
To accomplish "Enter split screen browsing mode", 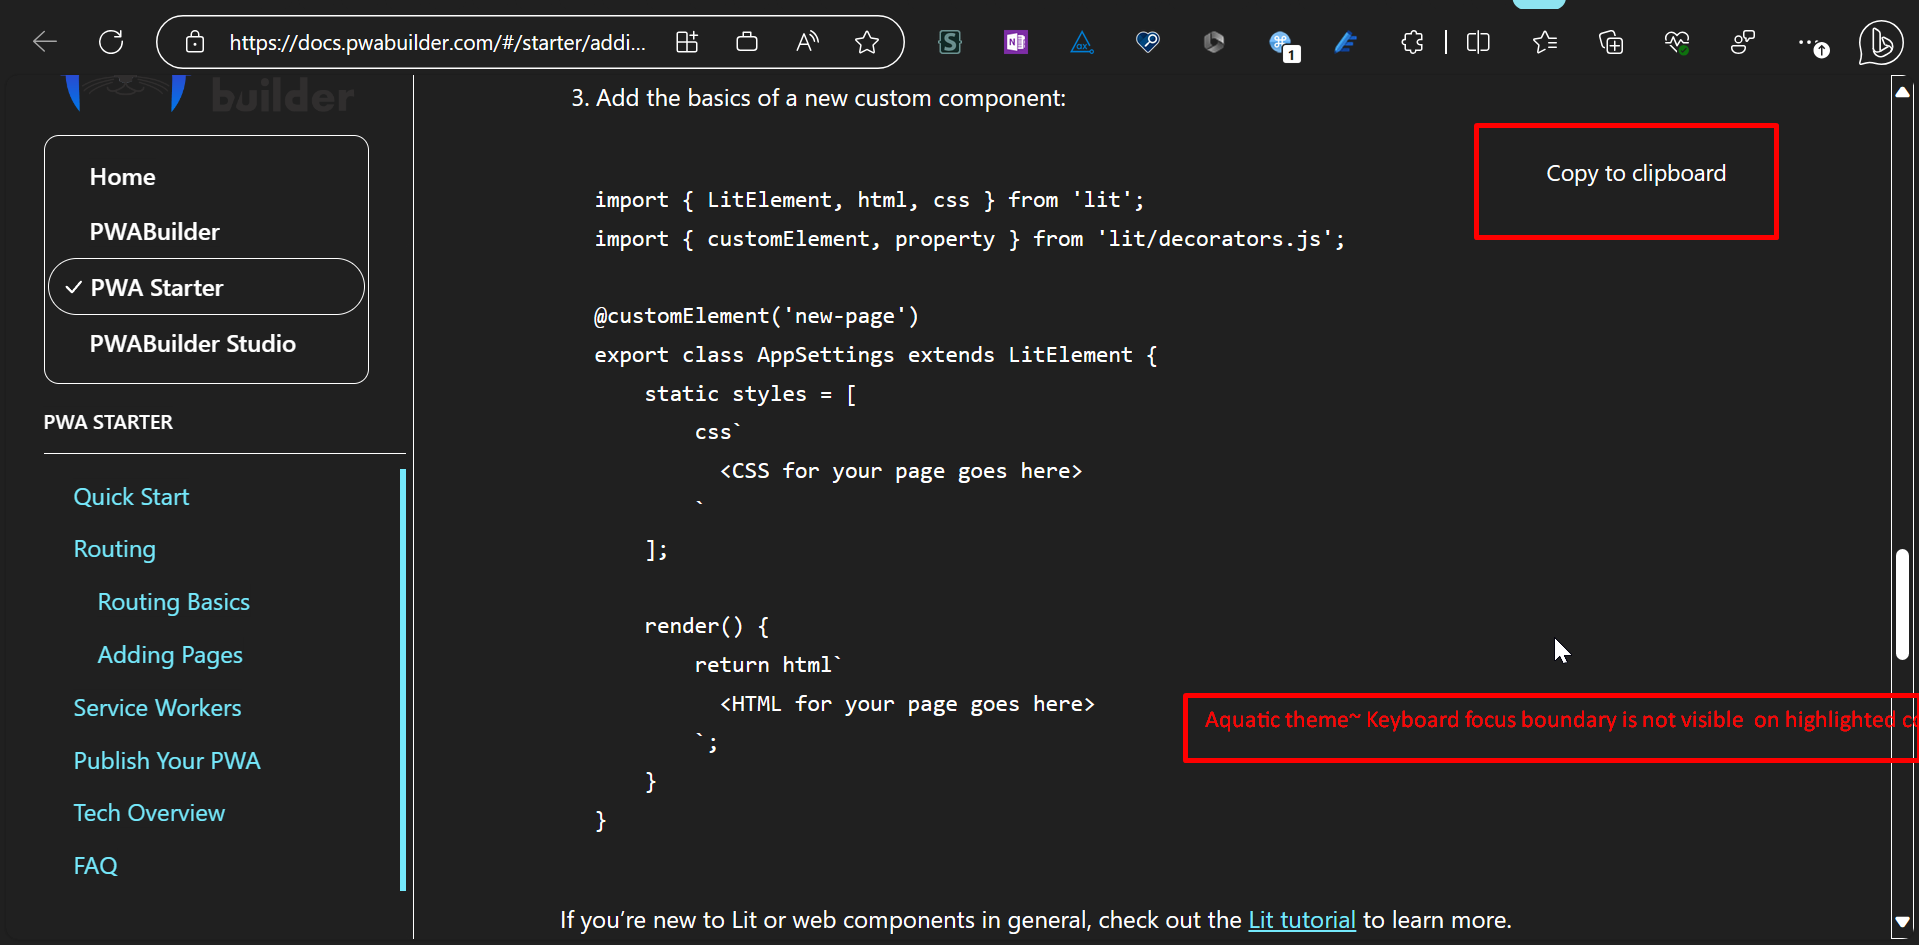I will tap(1478, 42).
